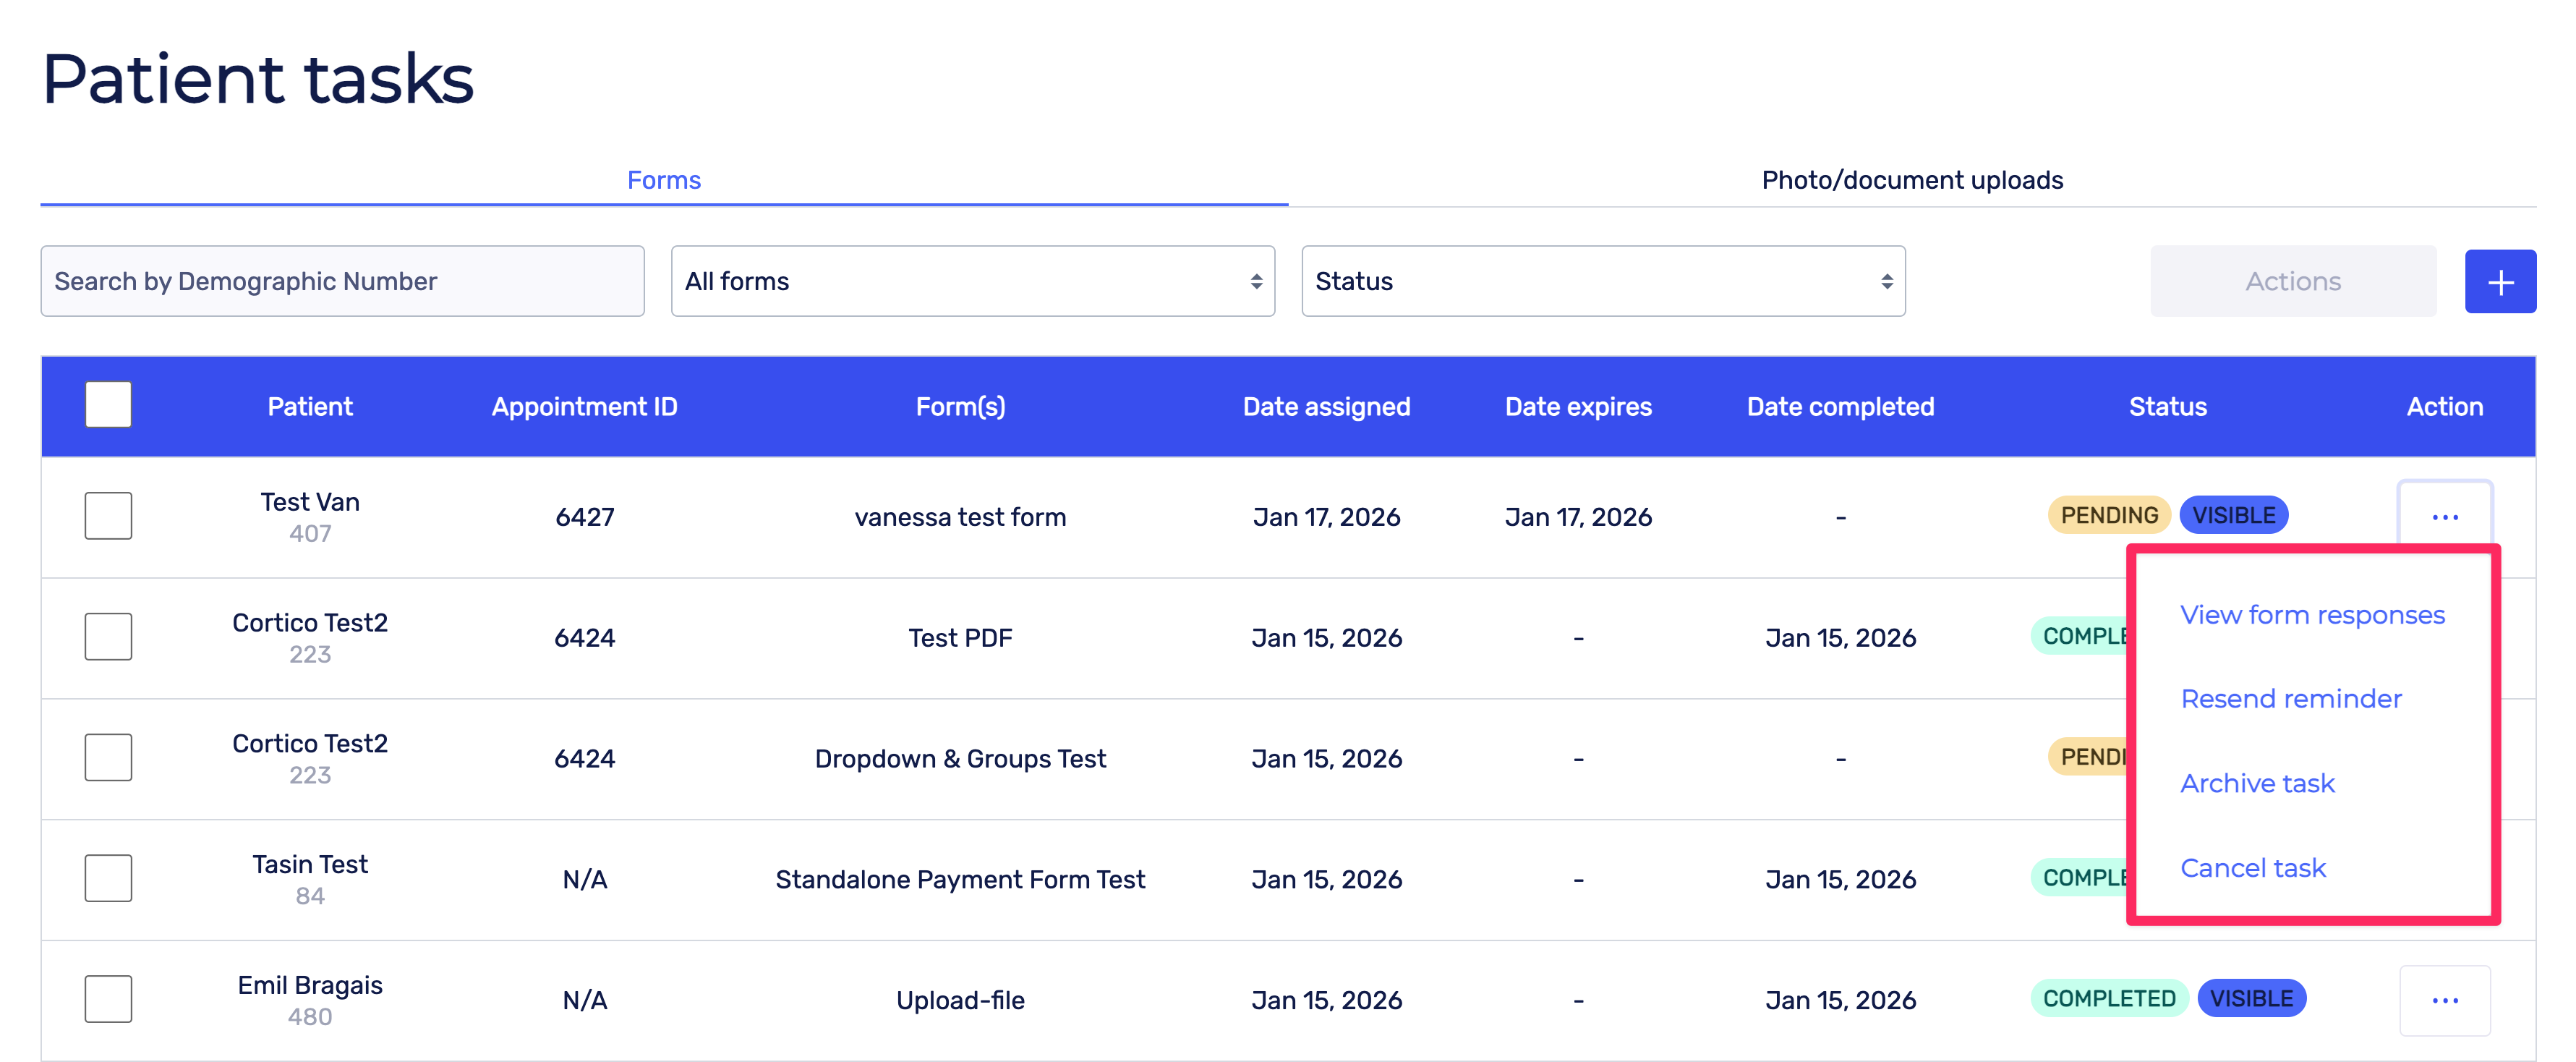Viewport: 2576px width, 1062px height.
Task: Tick the checkbox for the Emil Bragais row
Action: pyautogui.click(x=108, y=999)
